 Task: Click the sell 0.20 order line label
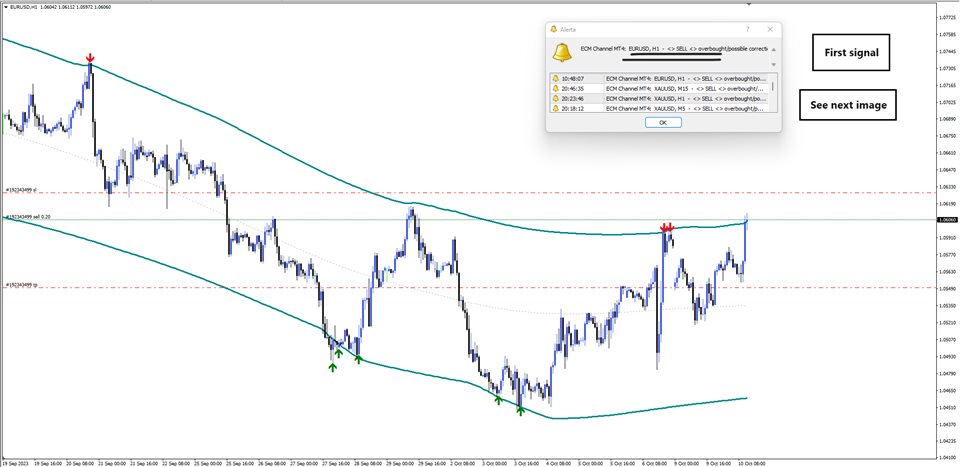pyautogui.click(x=28, y=216)
